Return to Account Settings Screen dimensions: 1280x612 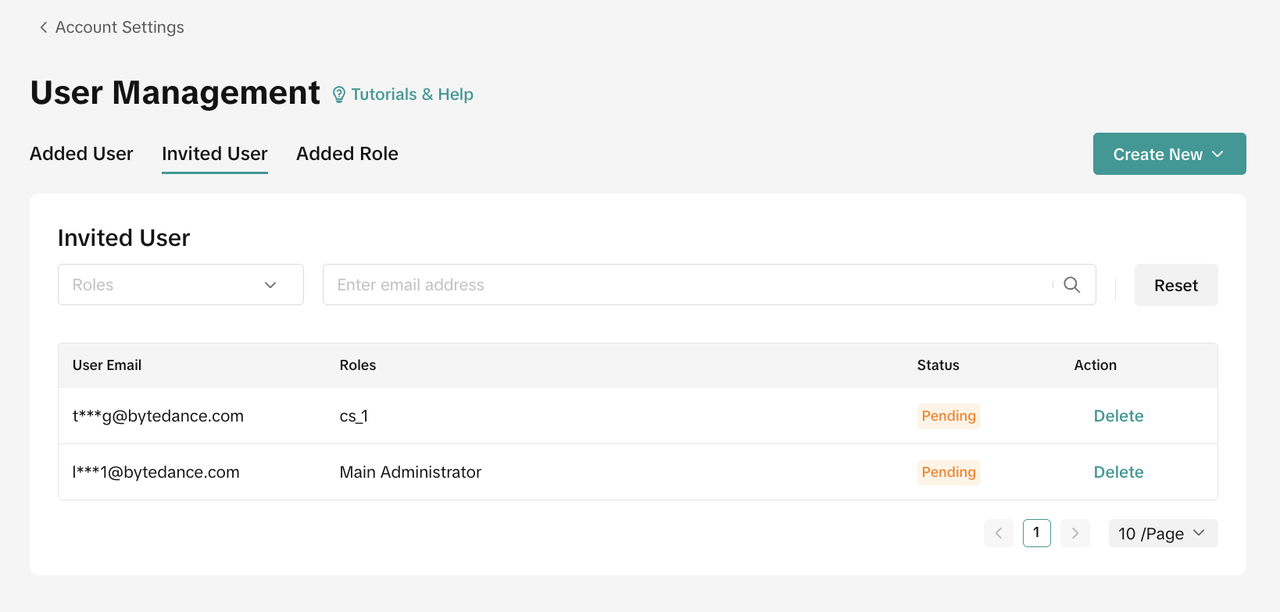coord(119,28)
